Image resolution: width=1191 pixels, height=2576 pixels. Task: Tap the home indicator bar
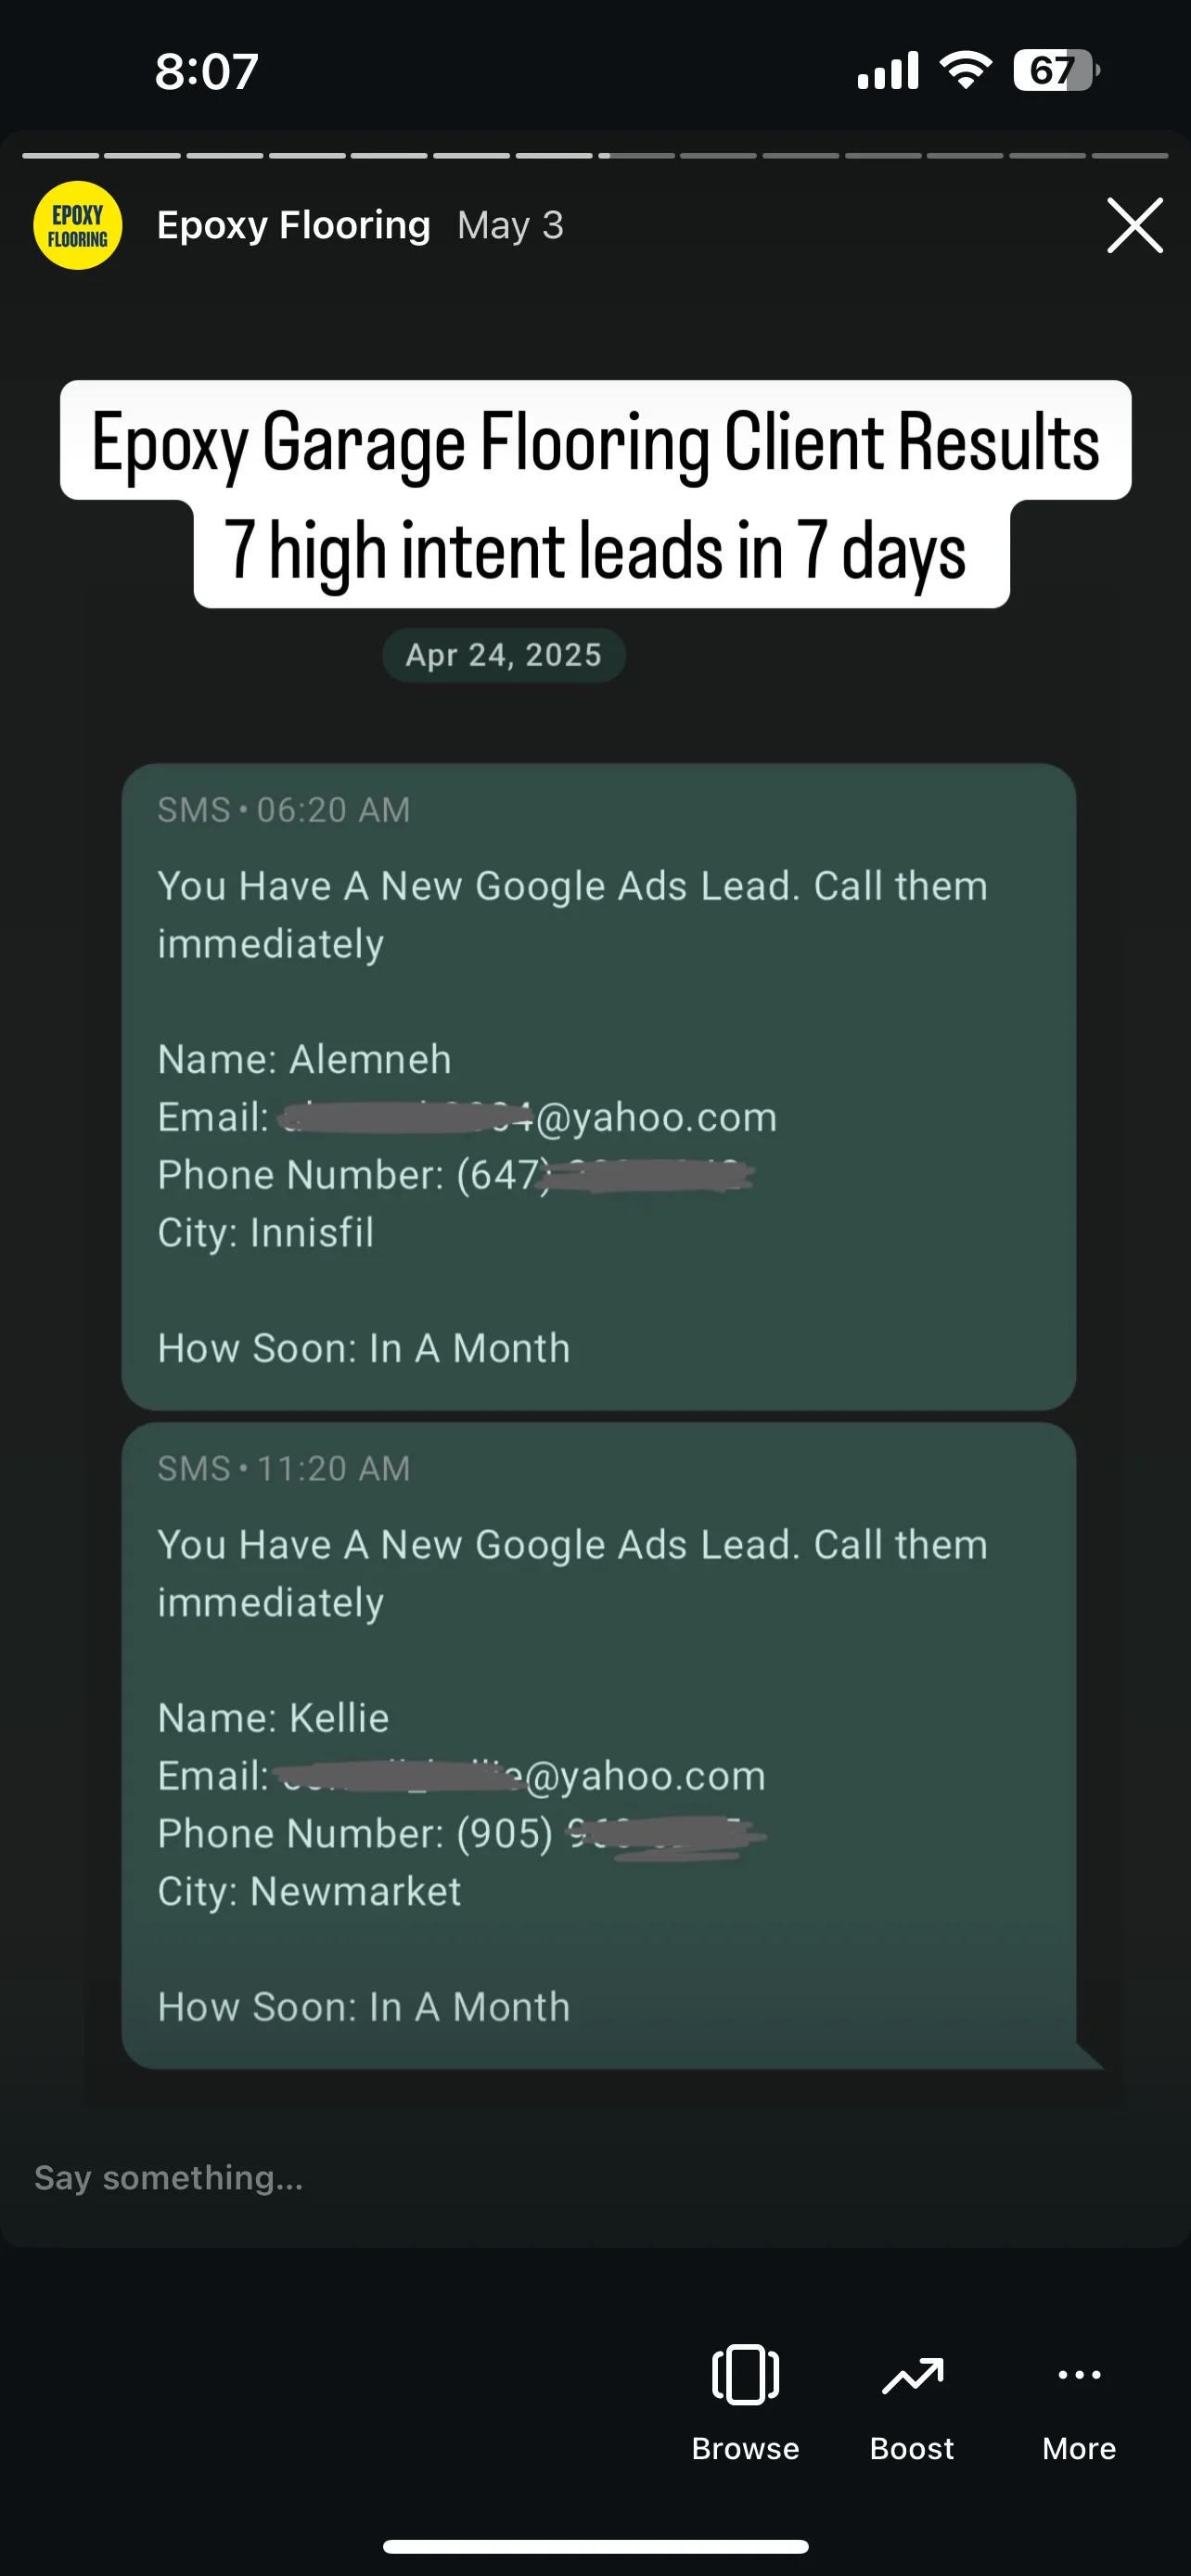(x=596, y=2546)
